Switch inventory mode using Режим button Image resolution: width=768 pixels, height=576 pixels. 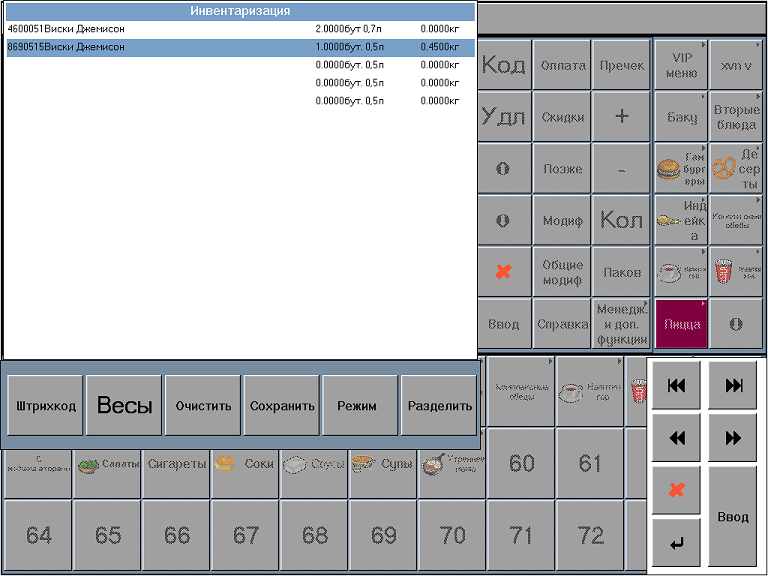point(359,406)
